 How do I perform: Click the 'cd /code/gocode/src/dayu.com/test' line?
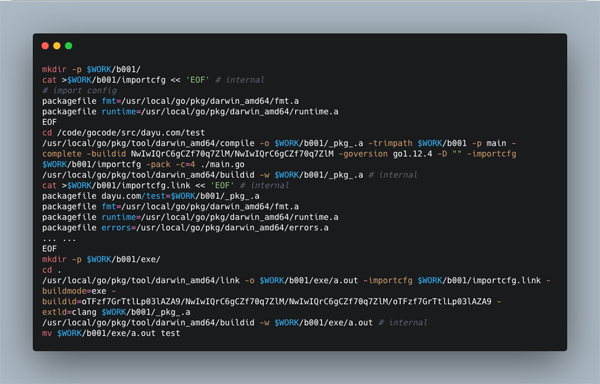point(124,133)
